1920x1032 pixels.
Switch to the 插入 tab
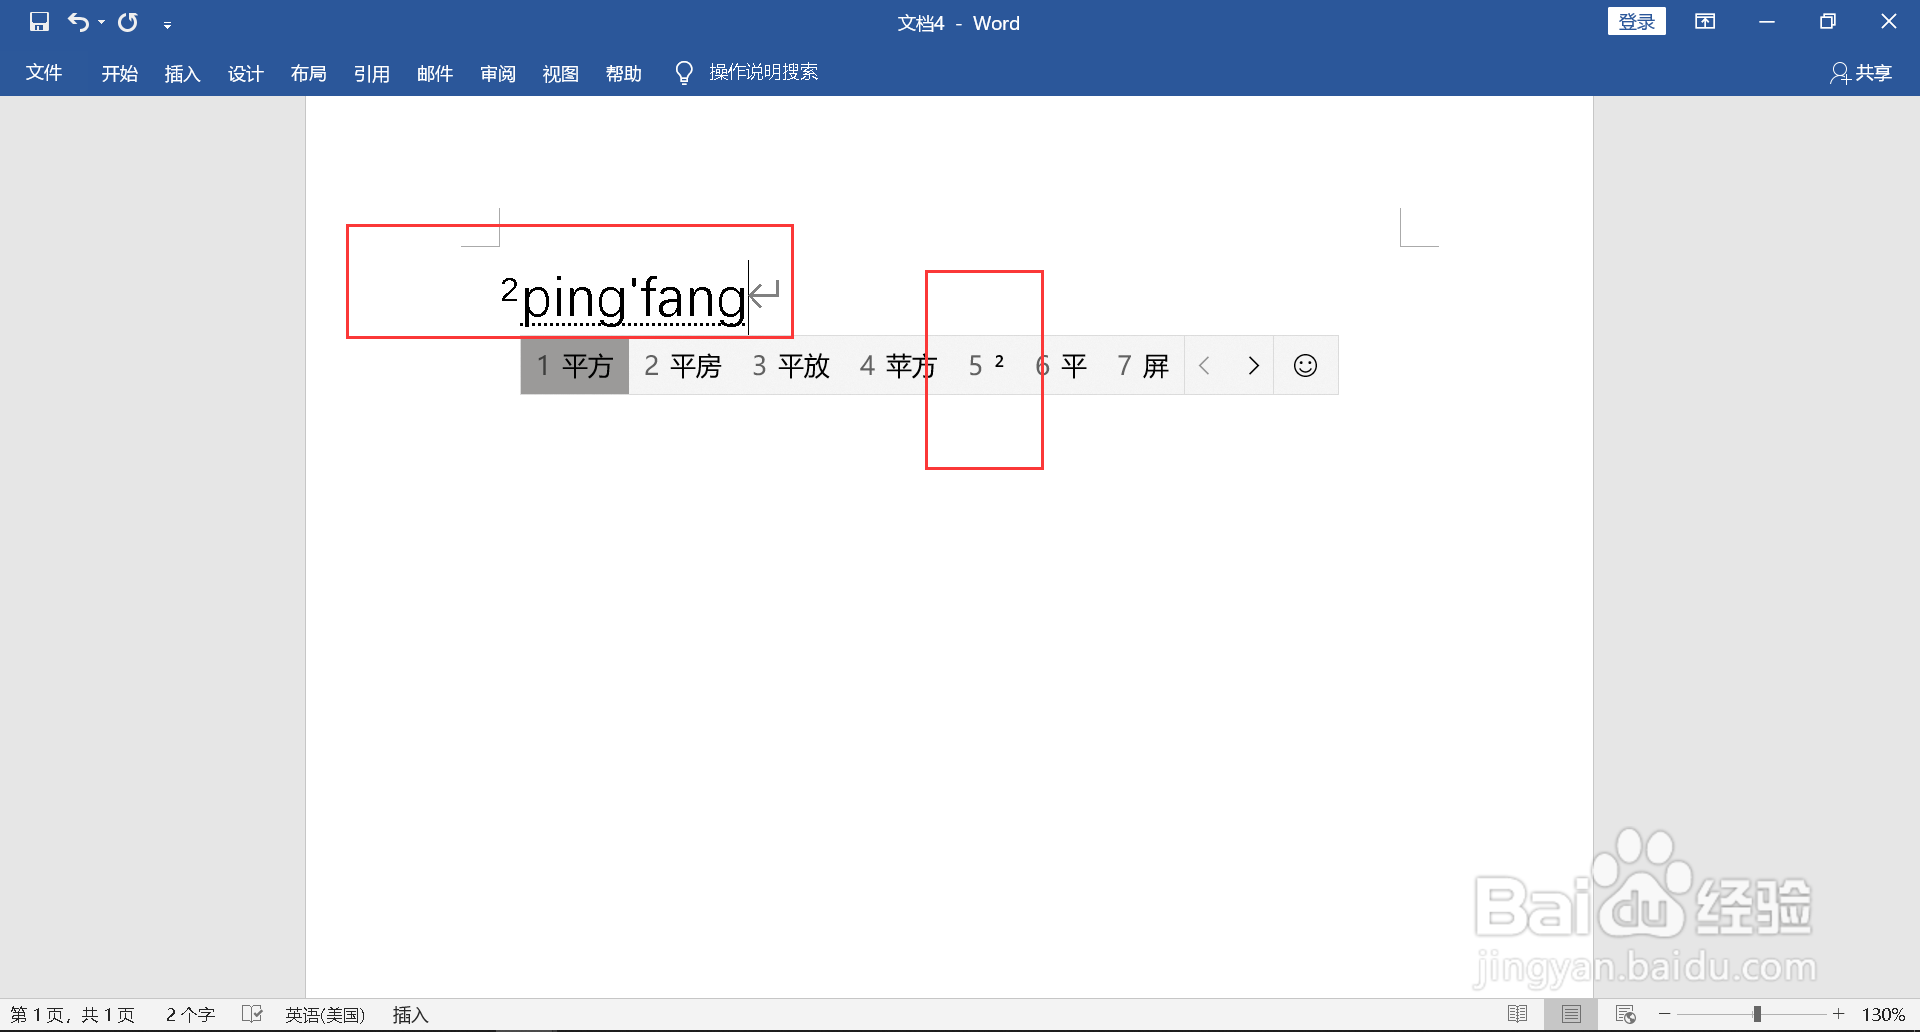(x=182, y=73)
